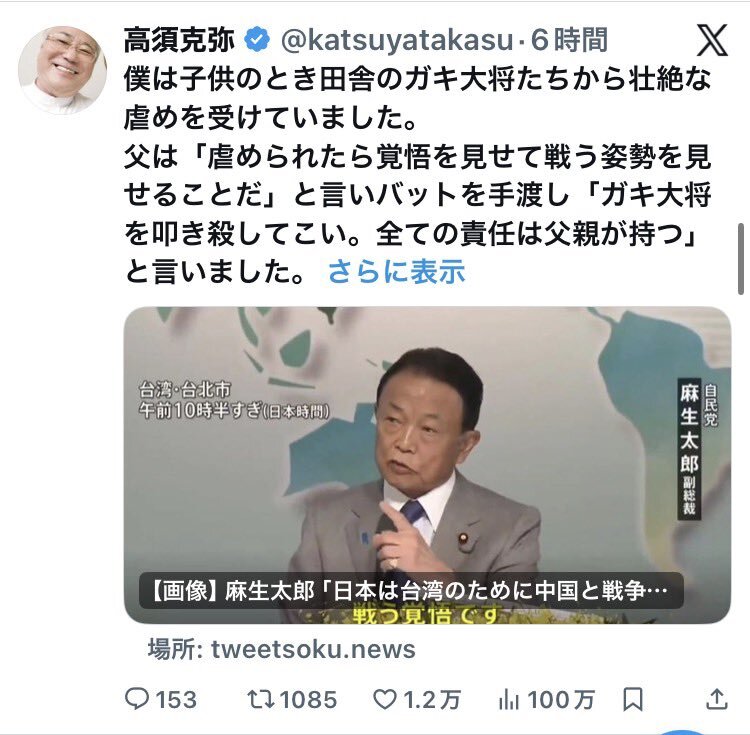Click the 1085 repost count
Viewport: 750px width, 735px height.
point(308,700)
